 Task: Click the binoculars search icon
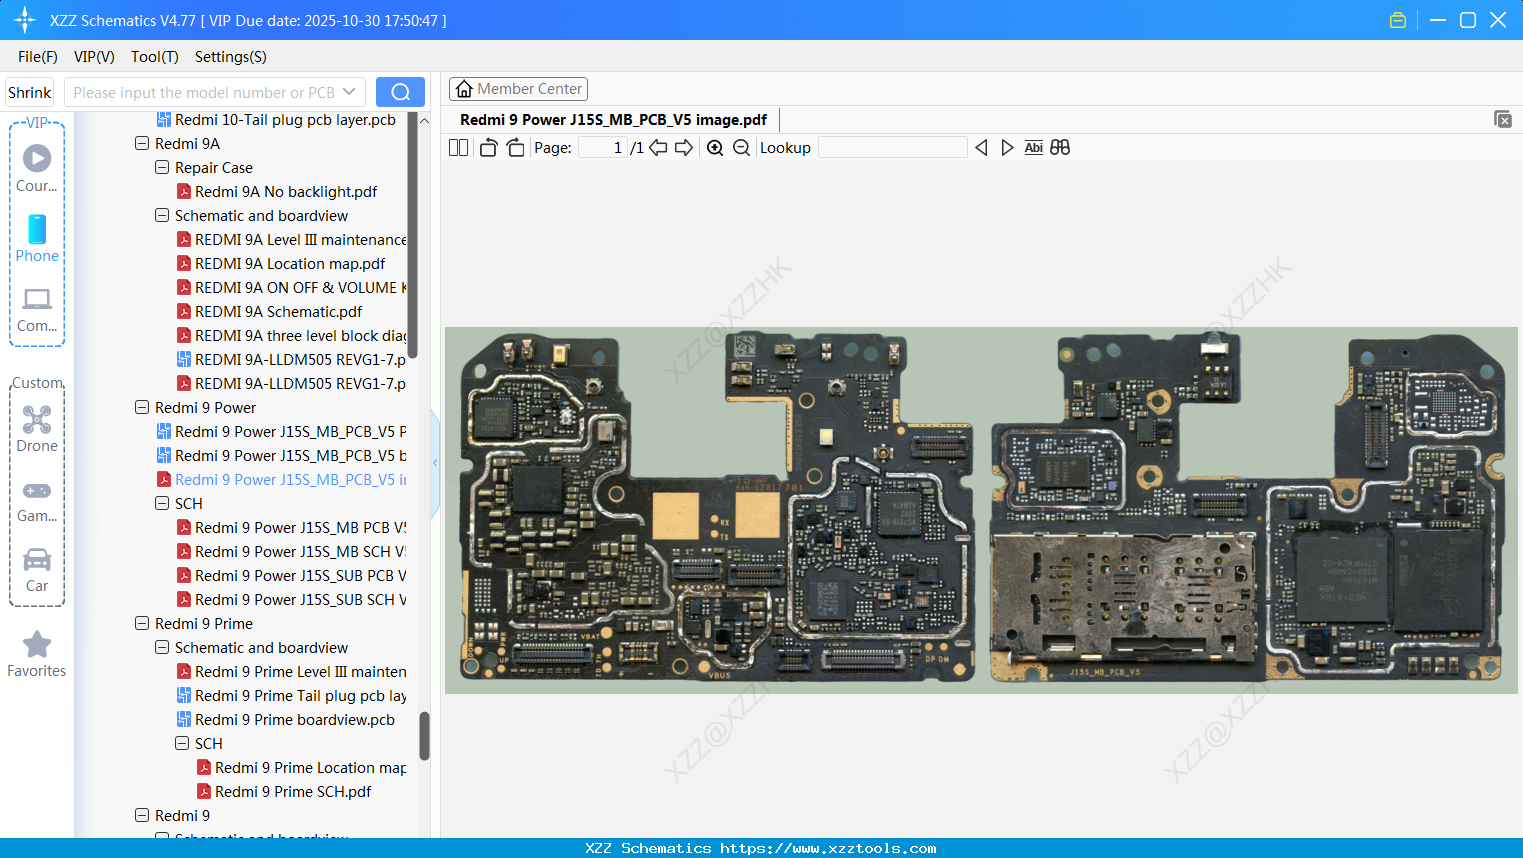[1060, 147]
